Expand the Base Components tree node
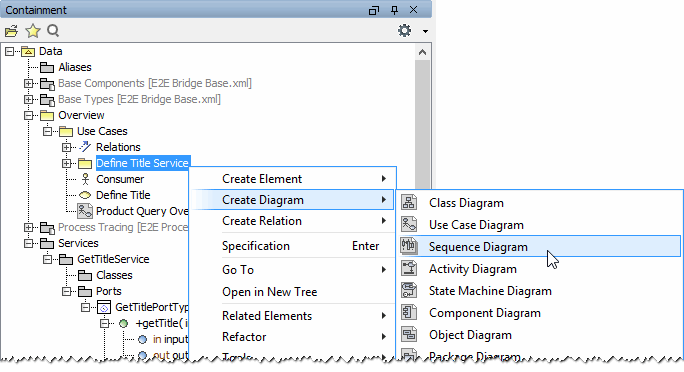Screen dimensions: 684x372 [x=28, y=83]
